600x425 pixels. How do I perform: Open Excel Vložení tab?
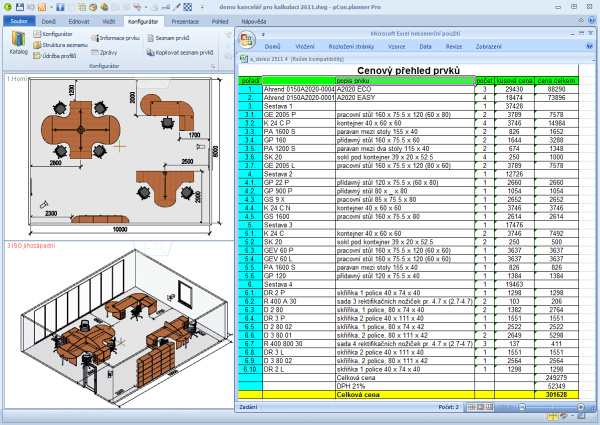[x=304, y=47]
